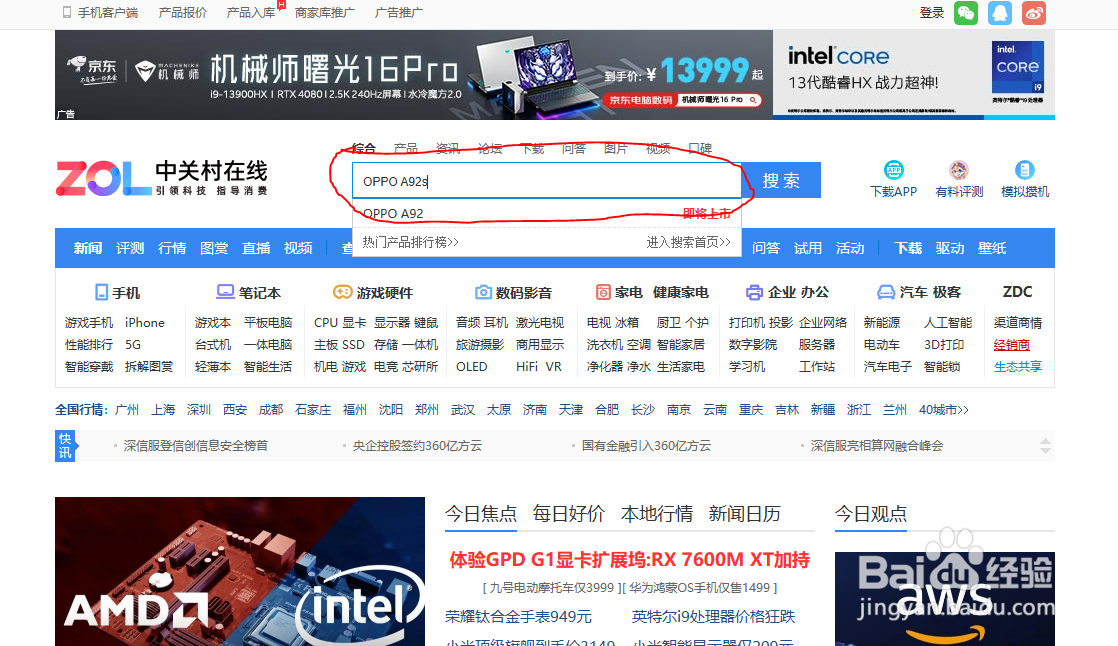Screen dimensions: 1118x646
Task: Click the 下载APP icon
Action: [893, 170]
